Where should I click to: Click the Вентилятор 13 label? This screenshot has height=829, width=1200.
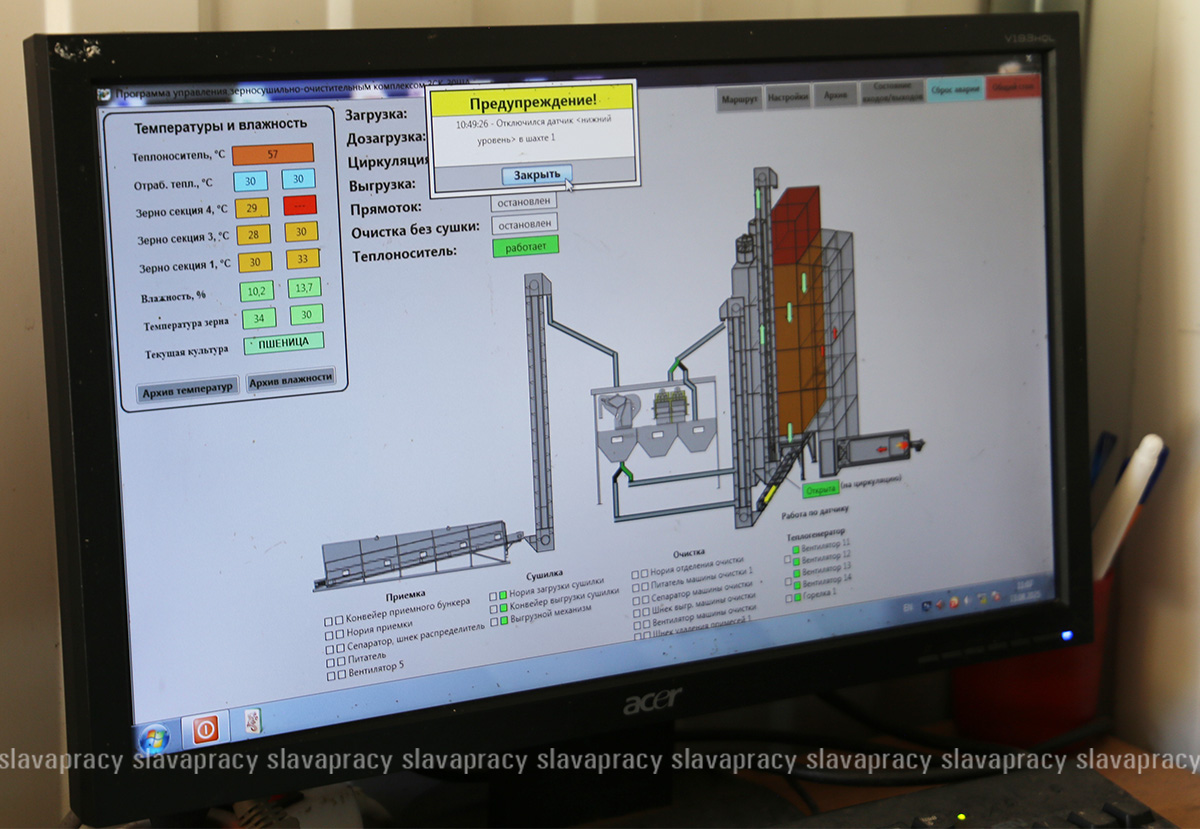pos(827,570)
